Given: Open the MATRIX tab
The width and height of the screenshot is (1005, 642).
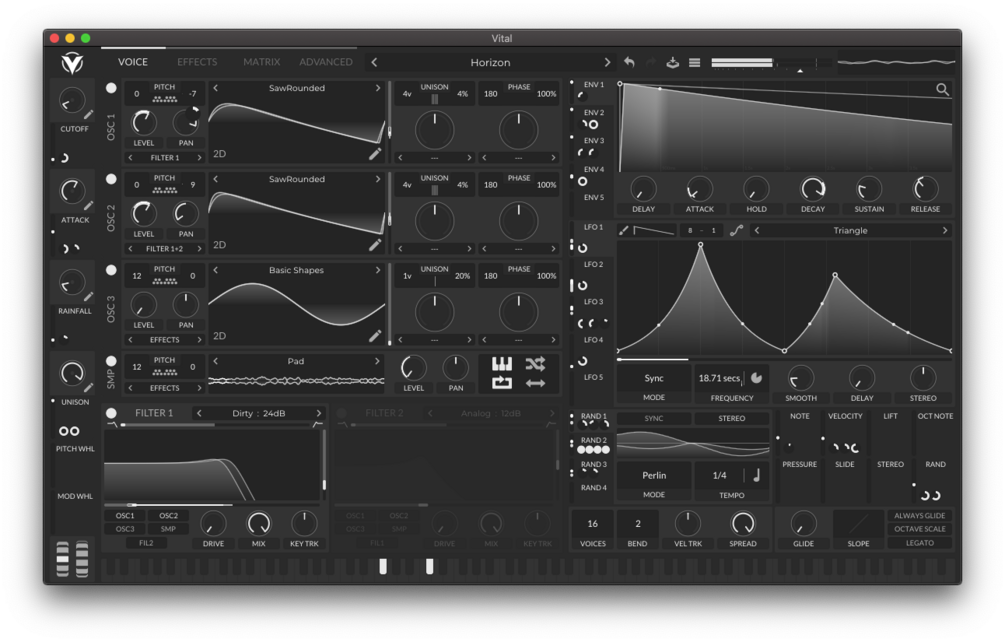Looking at the screenshot, I should click(x=261, y=61).
